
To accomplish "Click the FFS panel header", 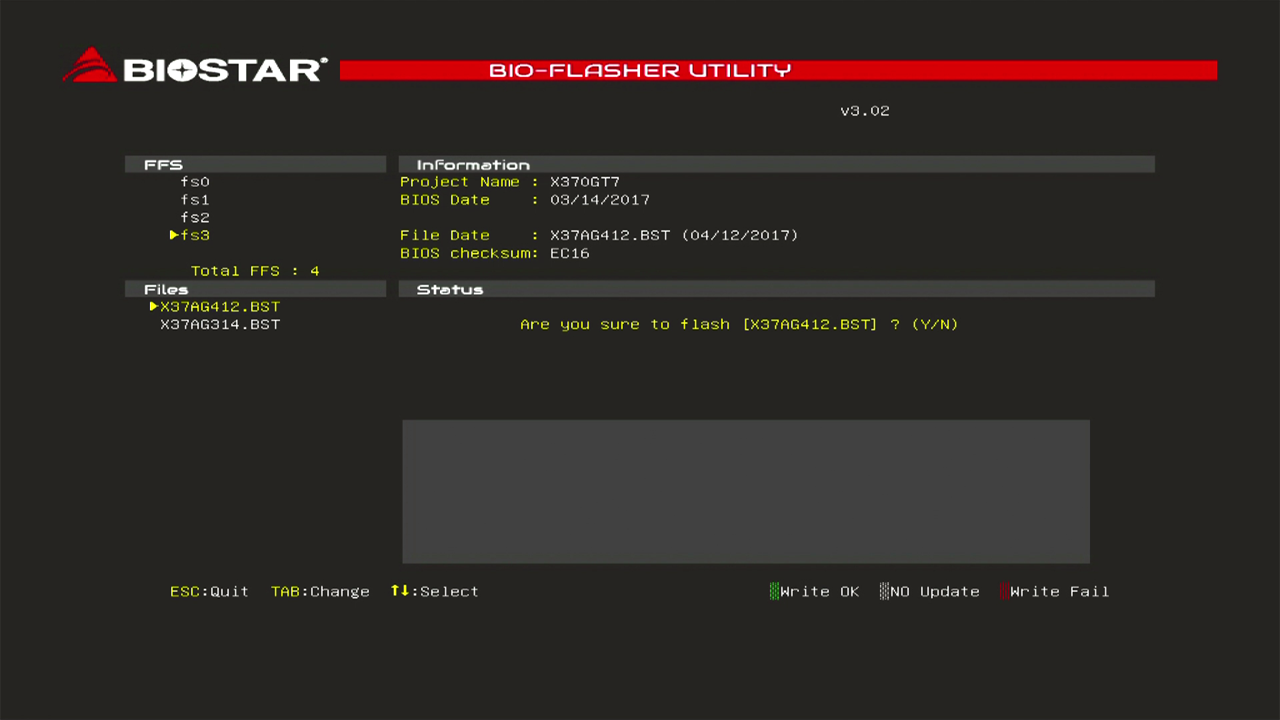I will [x=255, y=164].
